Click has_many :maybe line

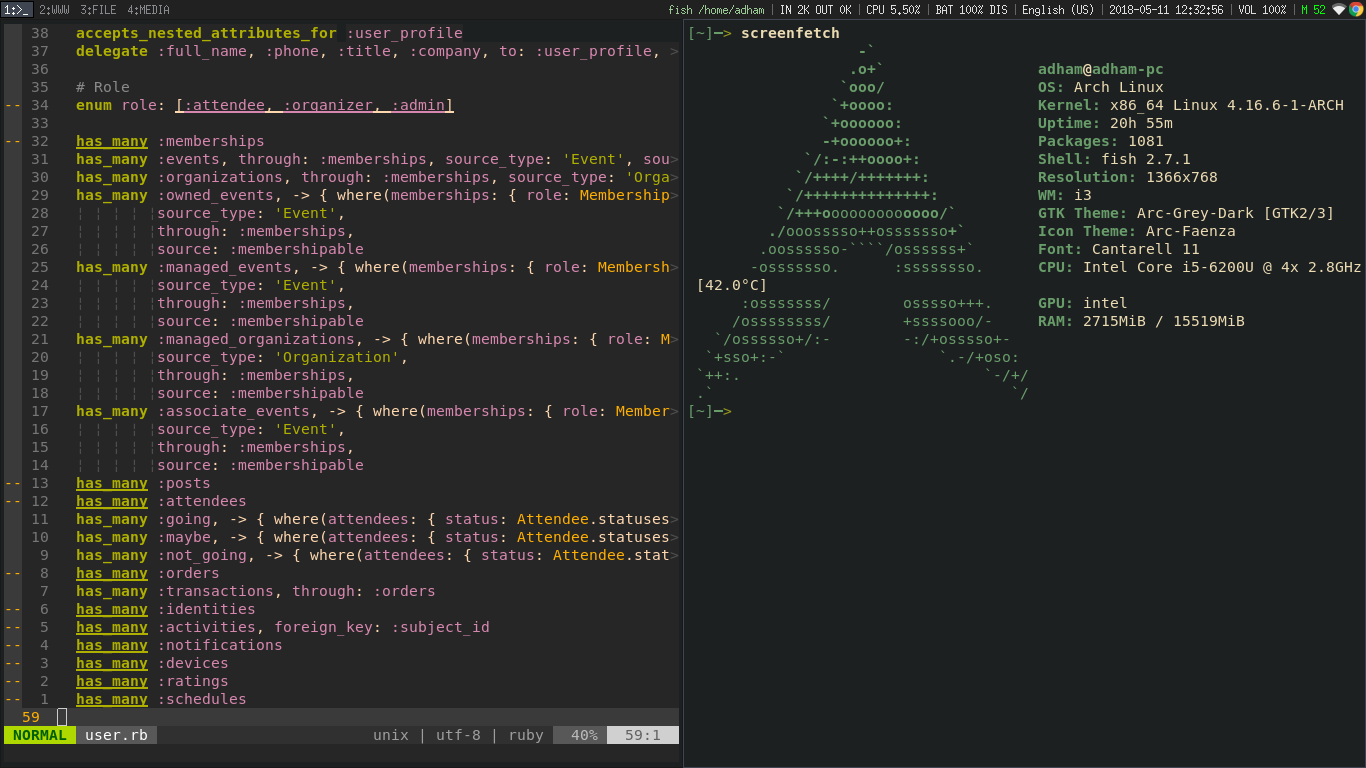pos(377,537)
